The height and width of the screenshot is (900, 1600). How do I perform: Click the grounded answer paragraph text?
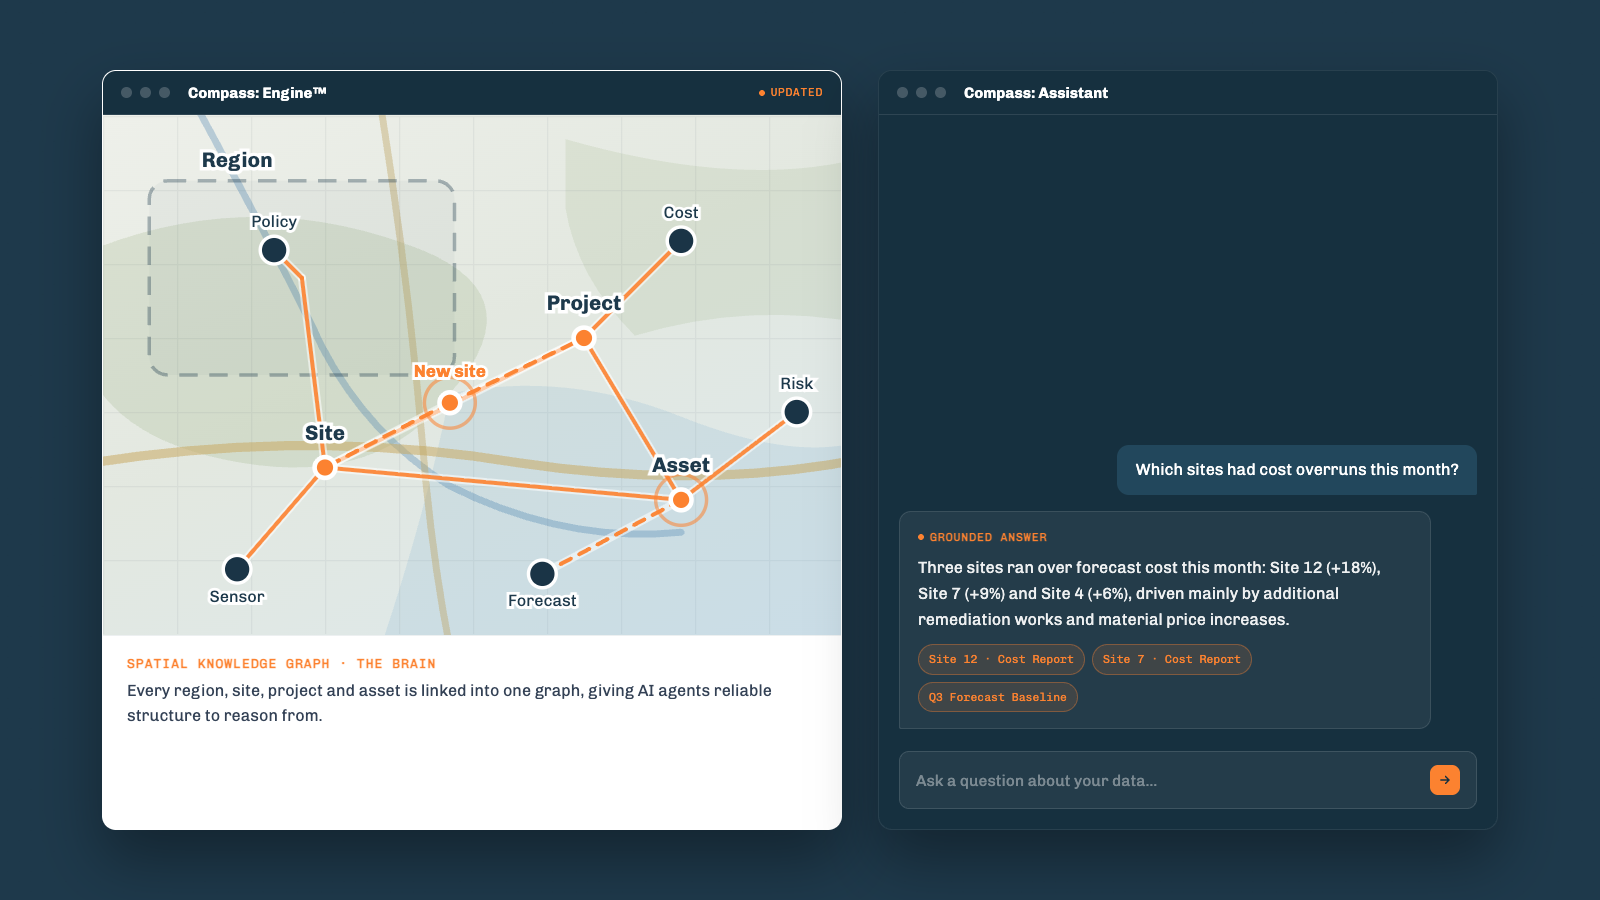pos(1149,594)
